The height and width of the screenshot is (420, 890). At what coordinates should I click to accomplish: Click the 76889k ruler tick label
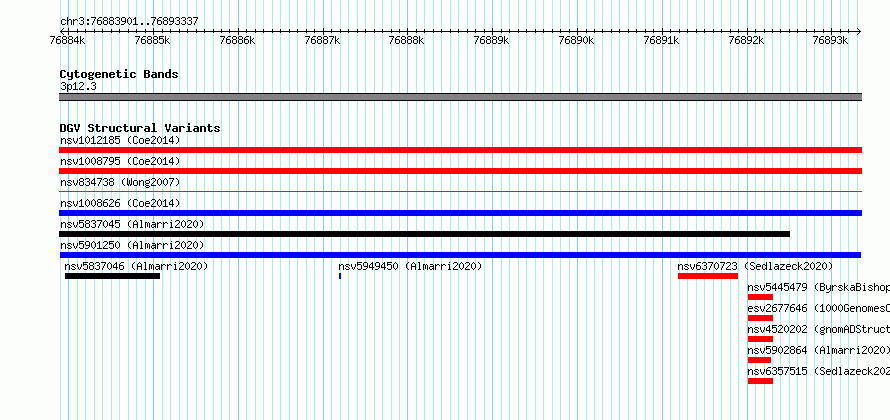[492, 40]
